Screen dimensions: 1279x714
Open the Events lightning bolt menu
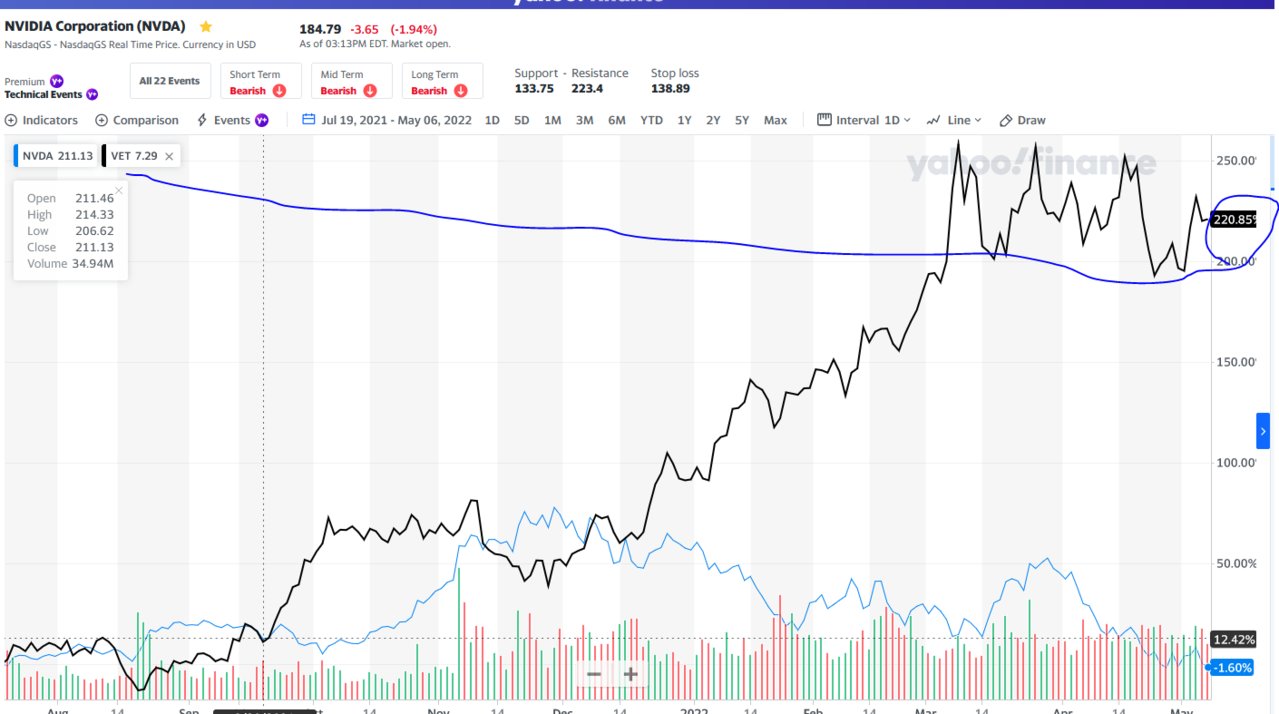click(233, 120)
